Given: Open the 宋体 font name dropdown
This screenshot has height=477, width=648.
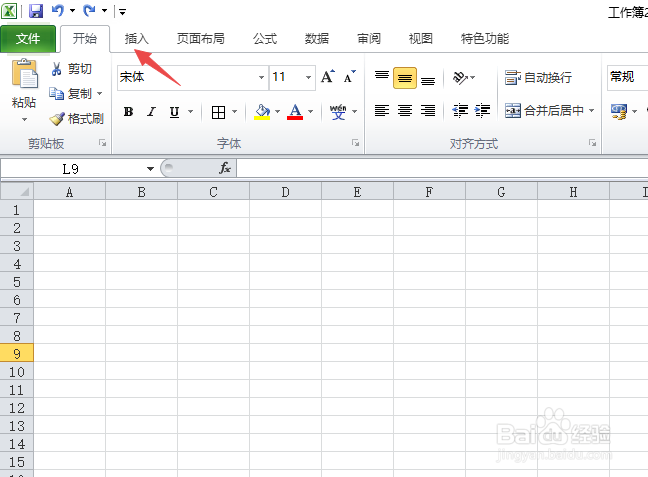Looking at the screenshot, I should point(261,77).
